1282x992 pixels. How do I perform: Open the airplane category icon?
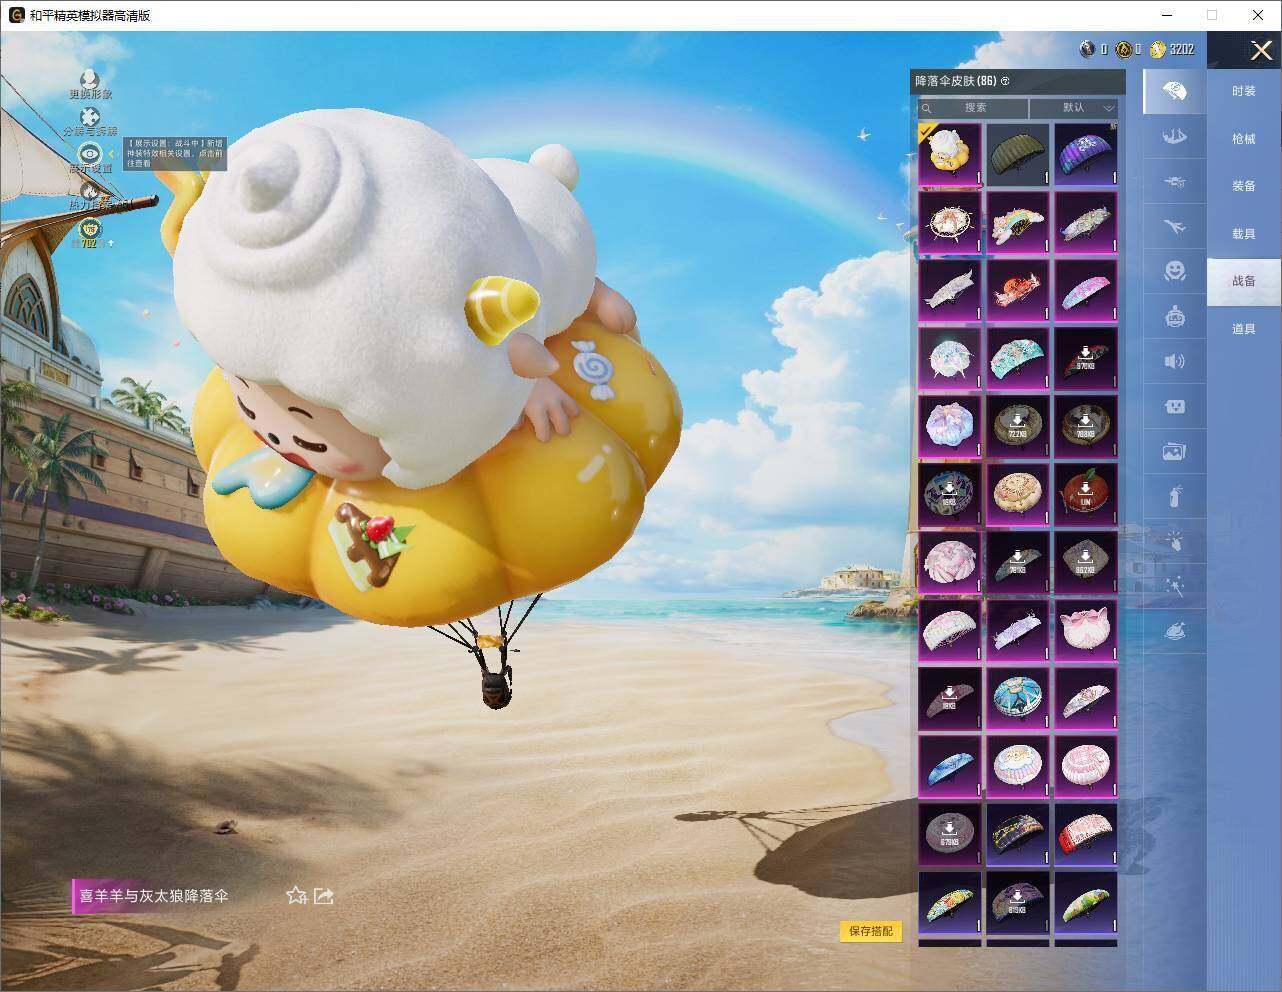(x=1175, y=227)
